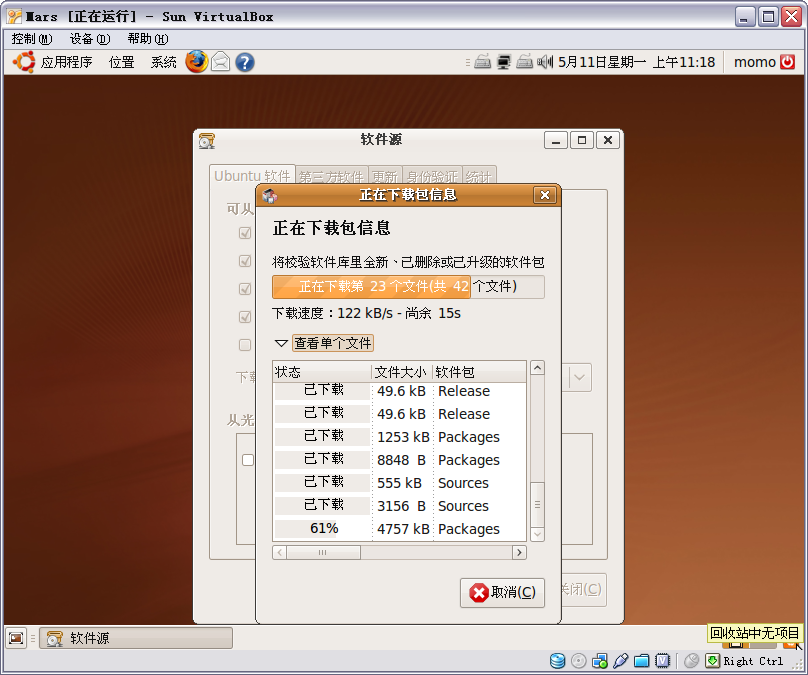Toggle the first checkbox in Ubuntu software list
Image resolution: width=808 pixels, height=675 pixels.
[245, 233]
